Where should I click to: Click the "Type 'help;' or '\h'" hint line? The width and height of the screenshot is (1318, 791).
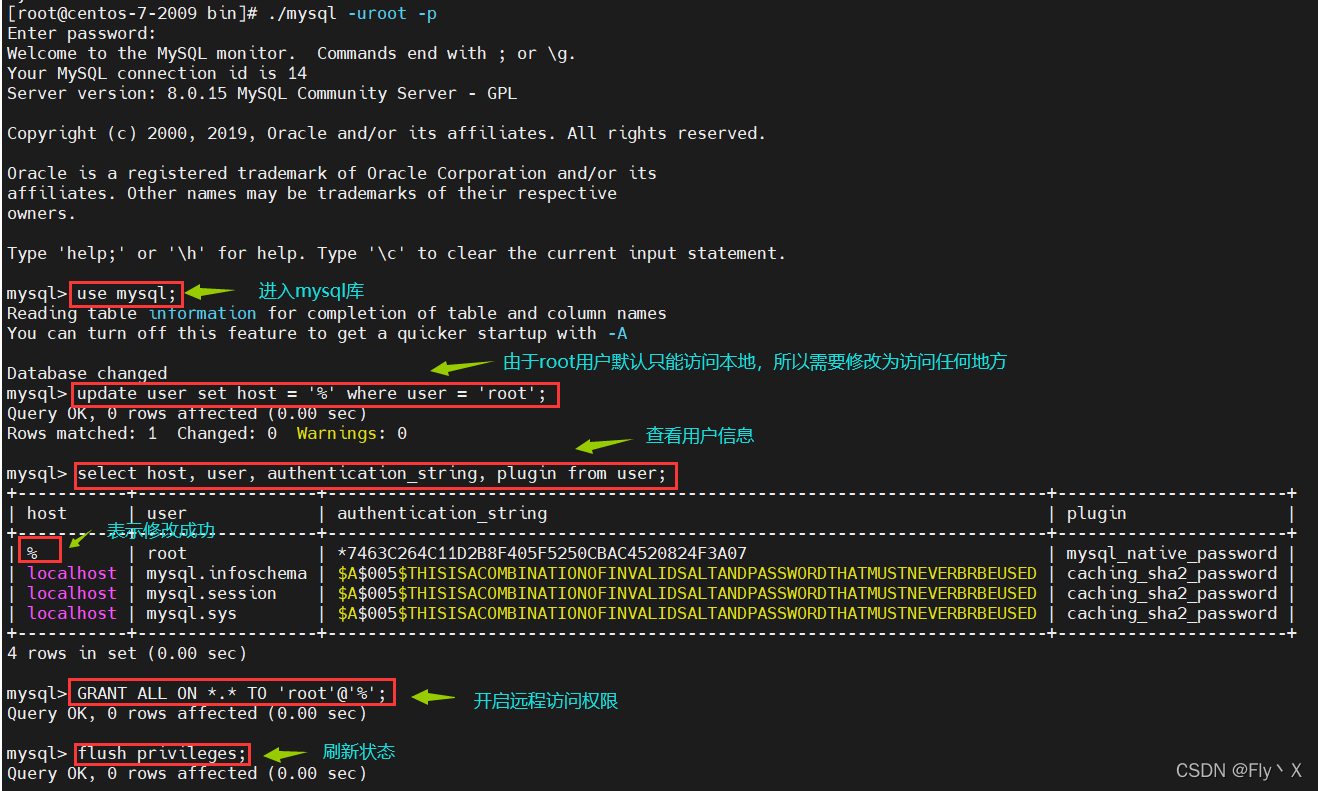(x=396, y=253)
